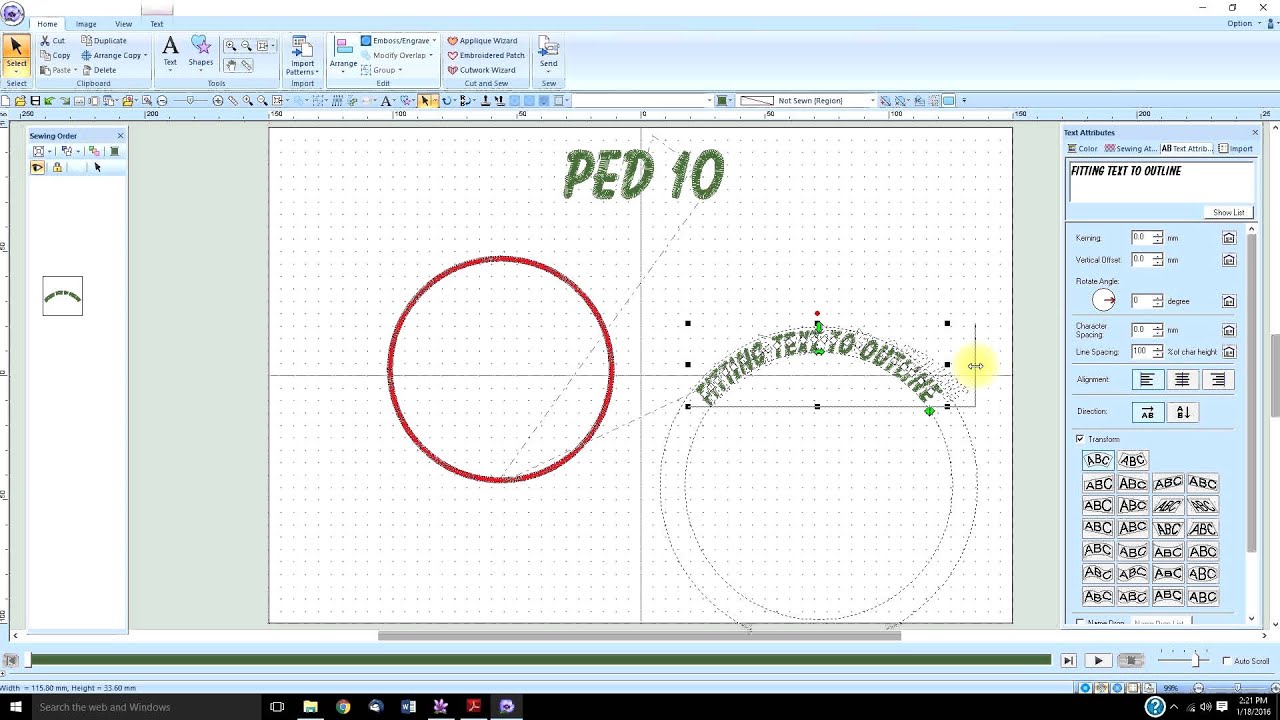Click Delete in the Clipboard group
The image size is (1280, 720).
point(99,70)
